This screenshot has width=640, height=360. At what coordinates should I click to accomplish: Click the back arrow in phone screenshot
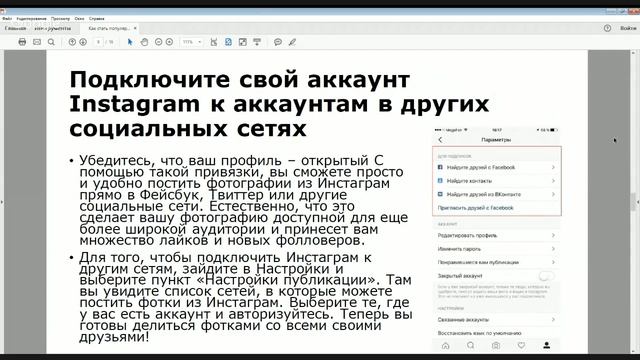[440, 140]
